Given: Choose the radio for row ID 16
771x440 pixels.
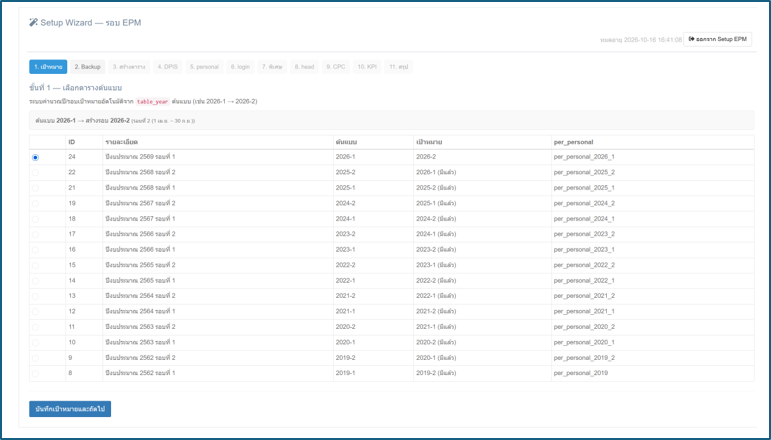Looking at the screenshot, I should (35, 250).
